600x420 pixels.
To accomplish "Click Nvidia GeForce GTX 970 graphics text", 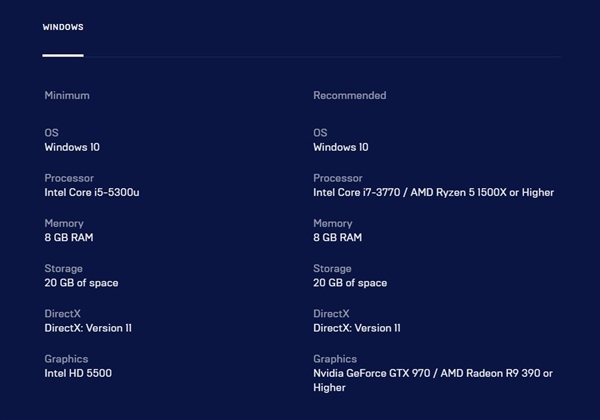I will point(433,380).
